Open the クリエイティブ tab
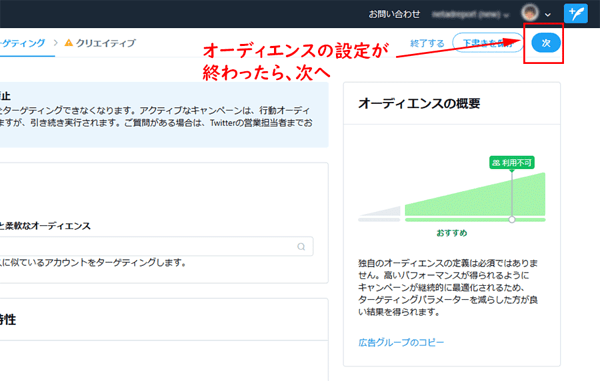This screenshot has width=600, height=381. point(106,43)
